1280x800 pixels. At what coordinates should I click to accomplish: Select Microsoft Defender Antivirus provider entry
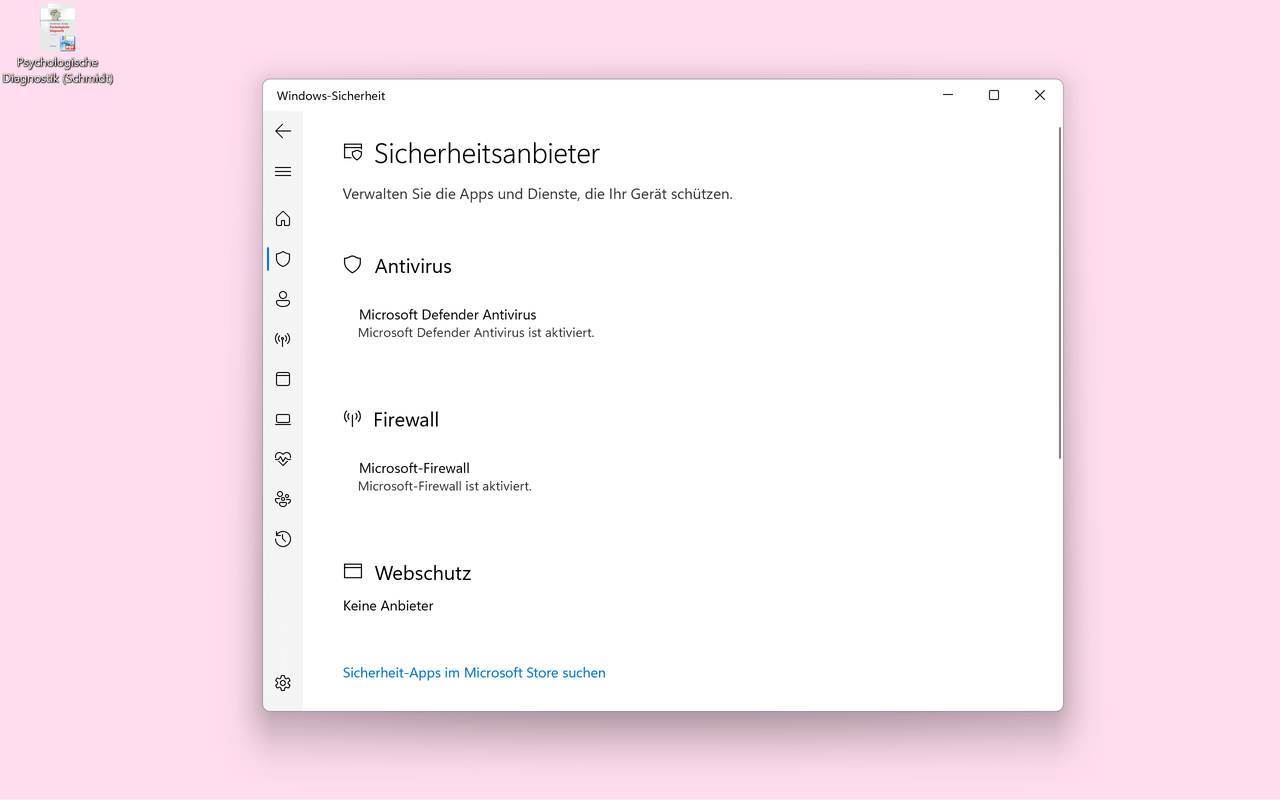(476, 323)
